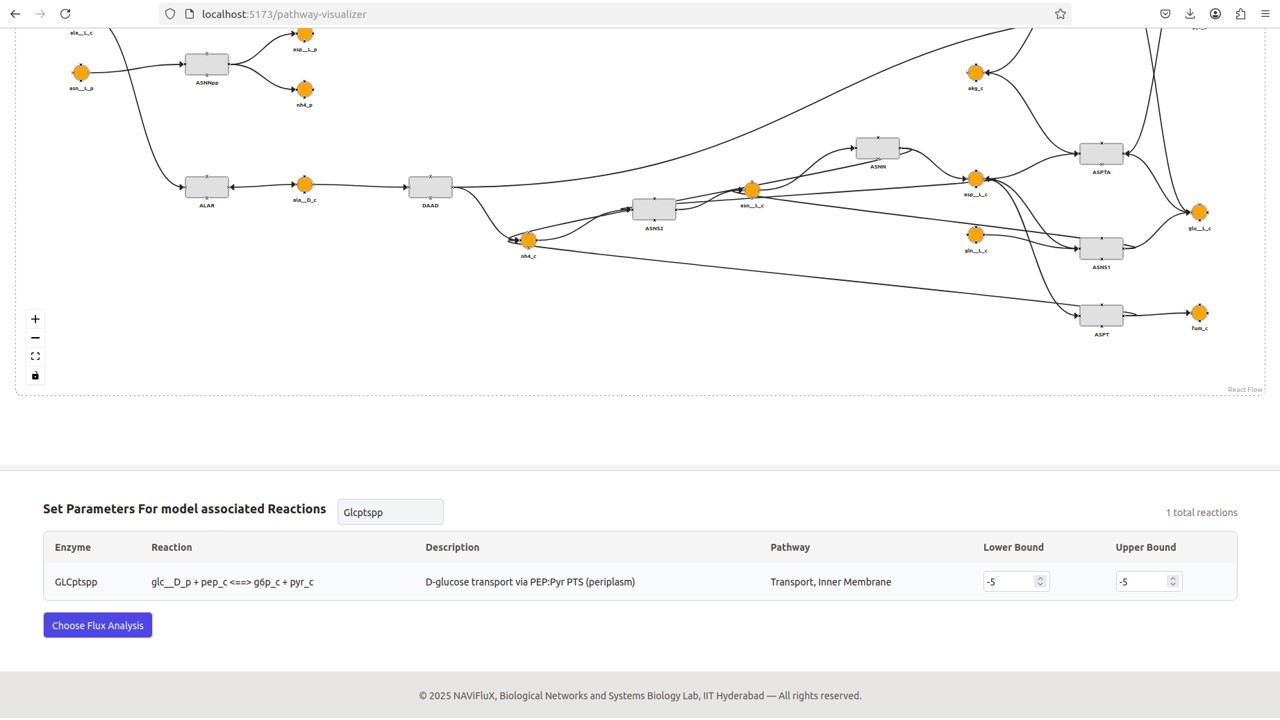The height and width of the screenshot is (720, 1280).
Task: Focus the Lower Bound input for GLCptspp
Action: [x=1008, y=581]
